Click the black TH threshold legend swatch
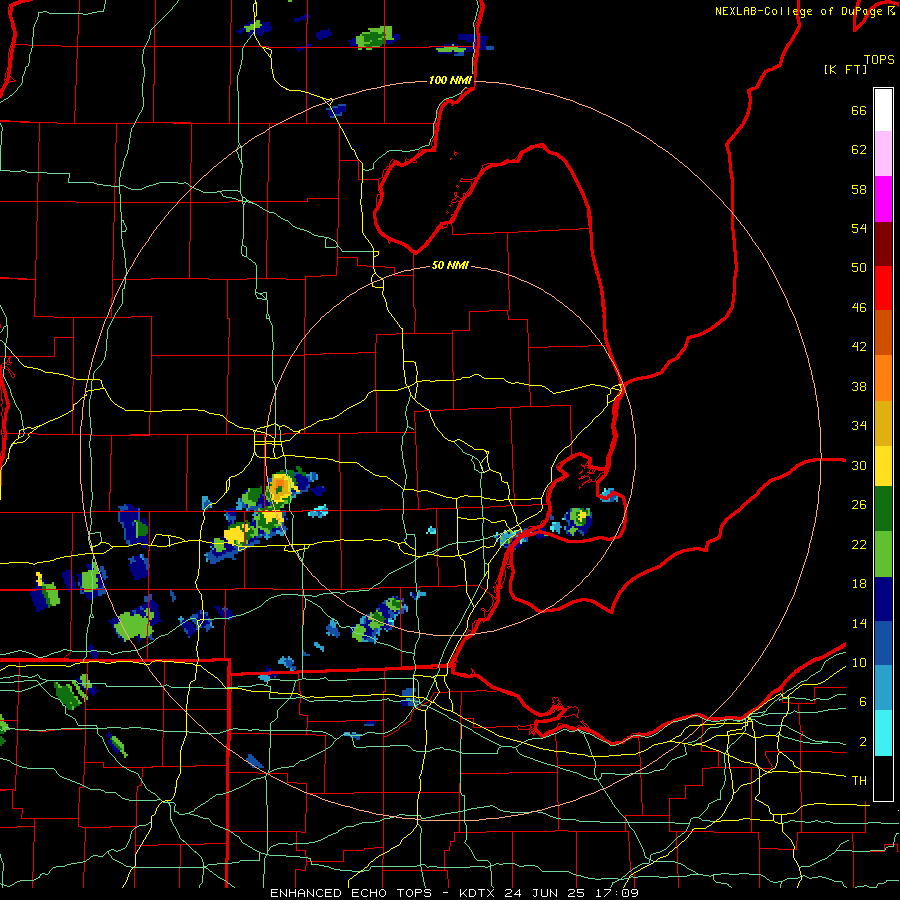The height and width of the screenshot is (900, 900). point(883,778)
